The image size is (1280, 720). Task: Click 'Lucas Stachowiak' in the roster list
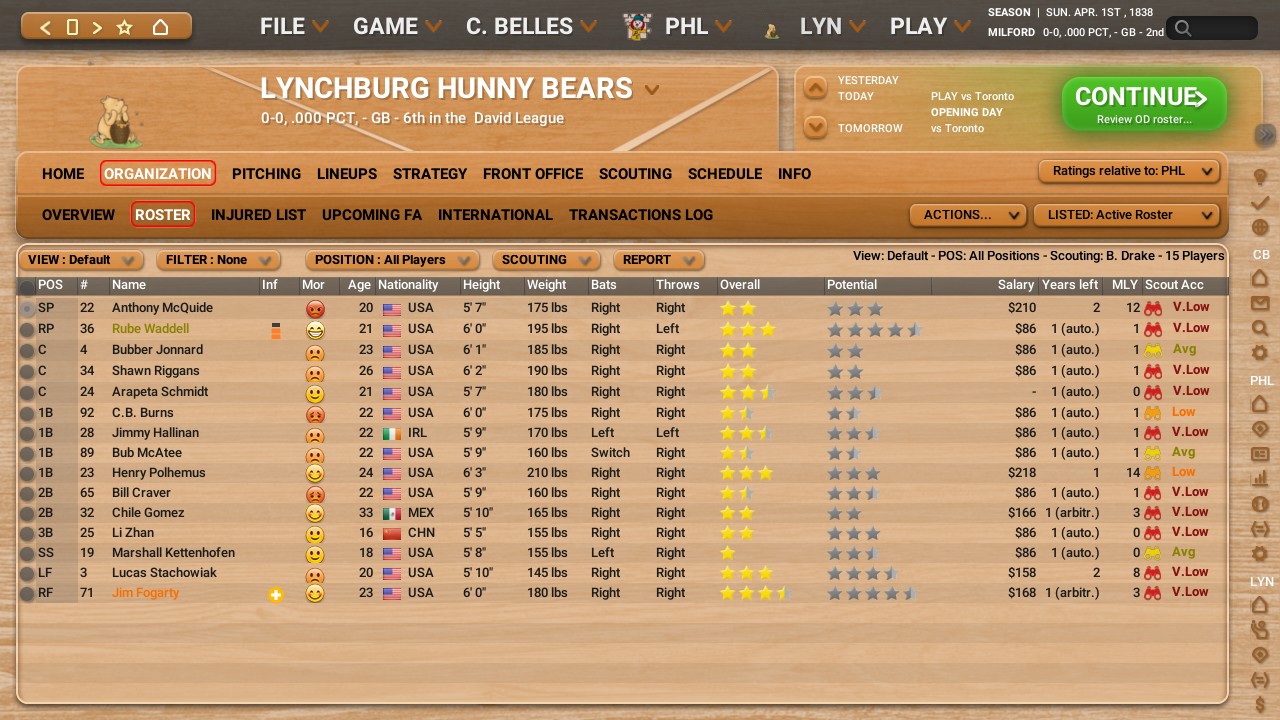(x=164, y=573)
